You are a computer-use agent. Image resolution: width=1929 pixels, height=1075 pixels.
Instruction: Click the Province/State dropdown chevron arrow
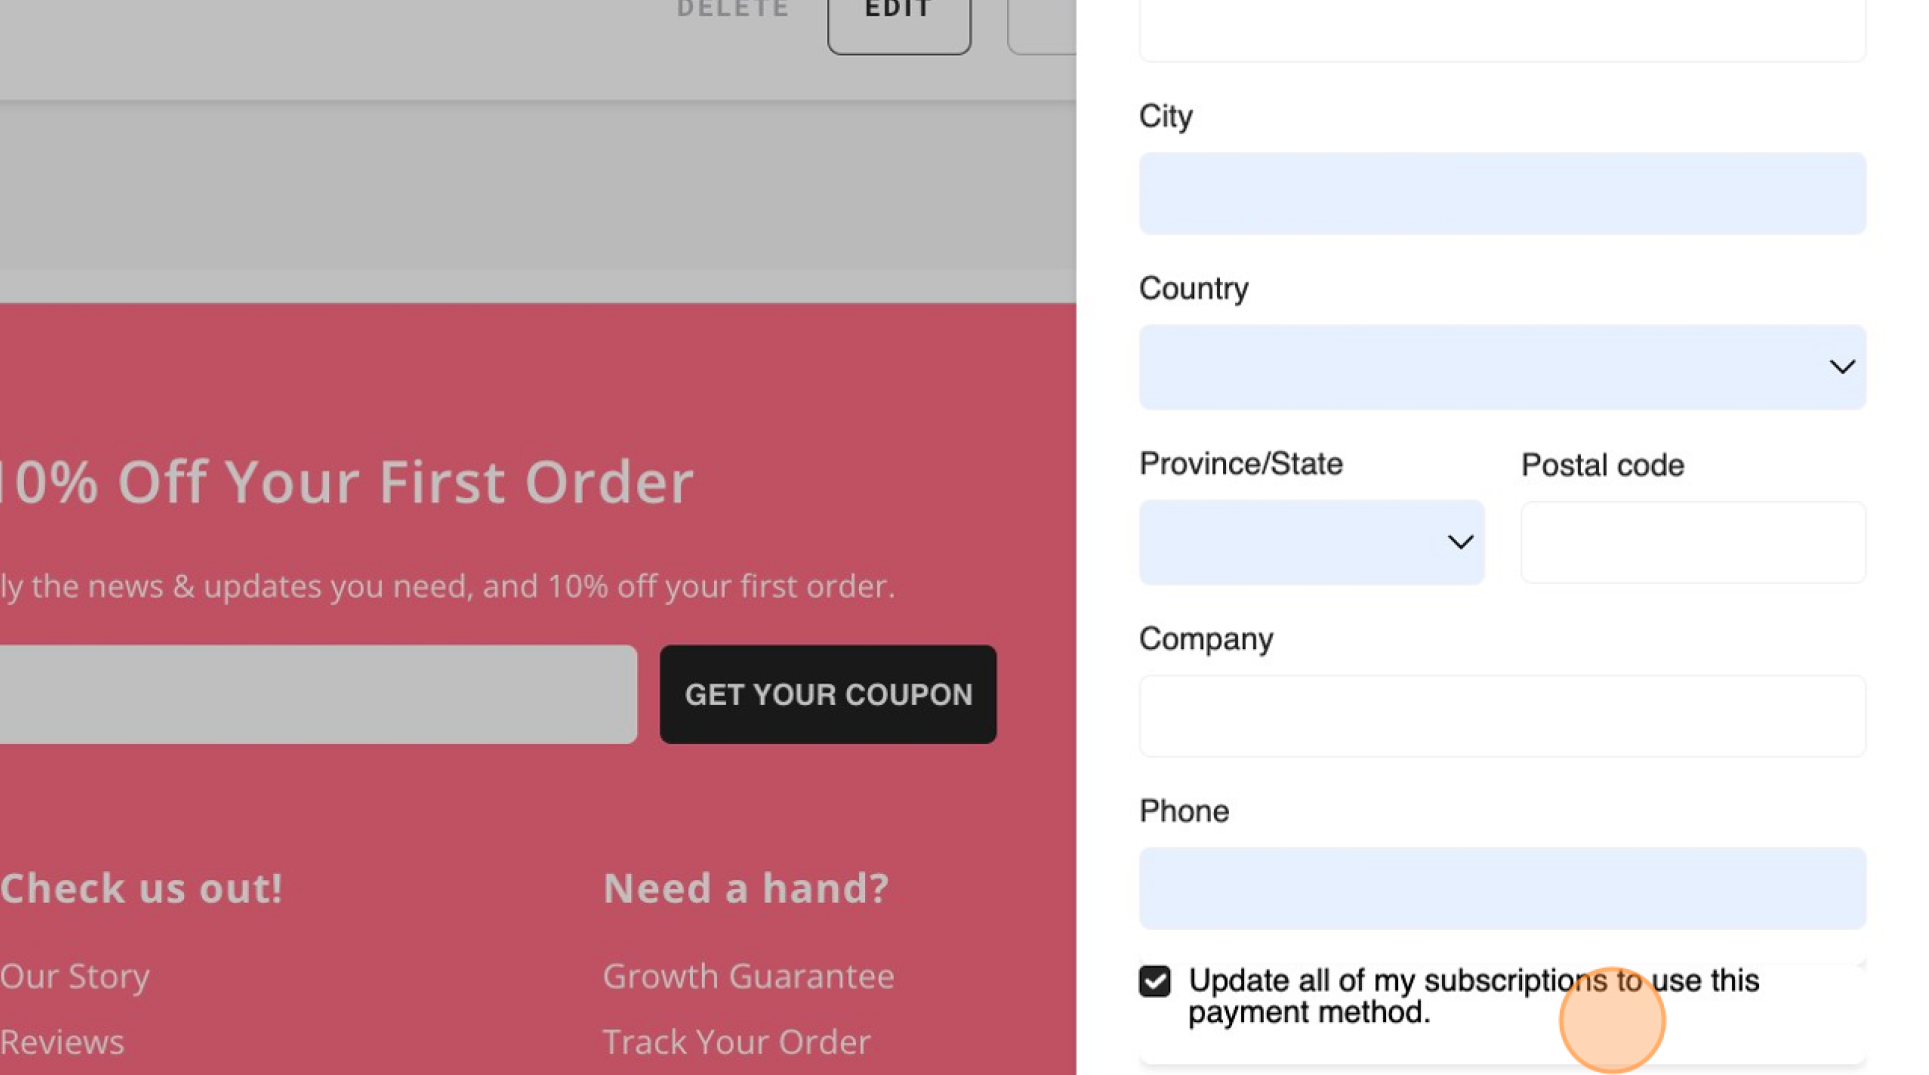click(x=1460, y=542)
